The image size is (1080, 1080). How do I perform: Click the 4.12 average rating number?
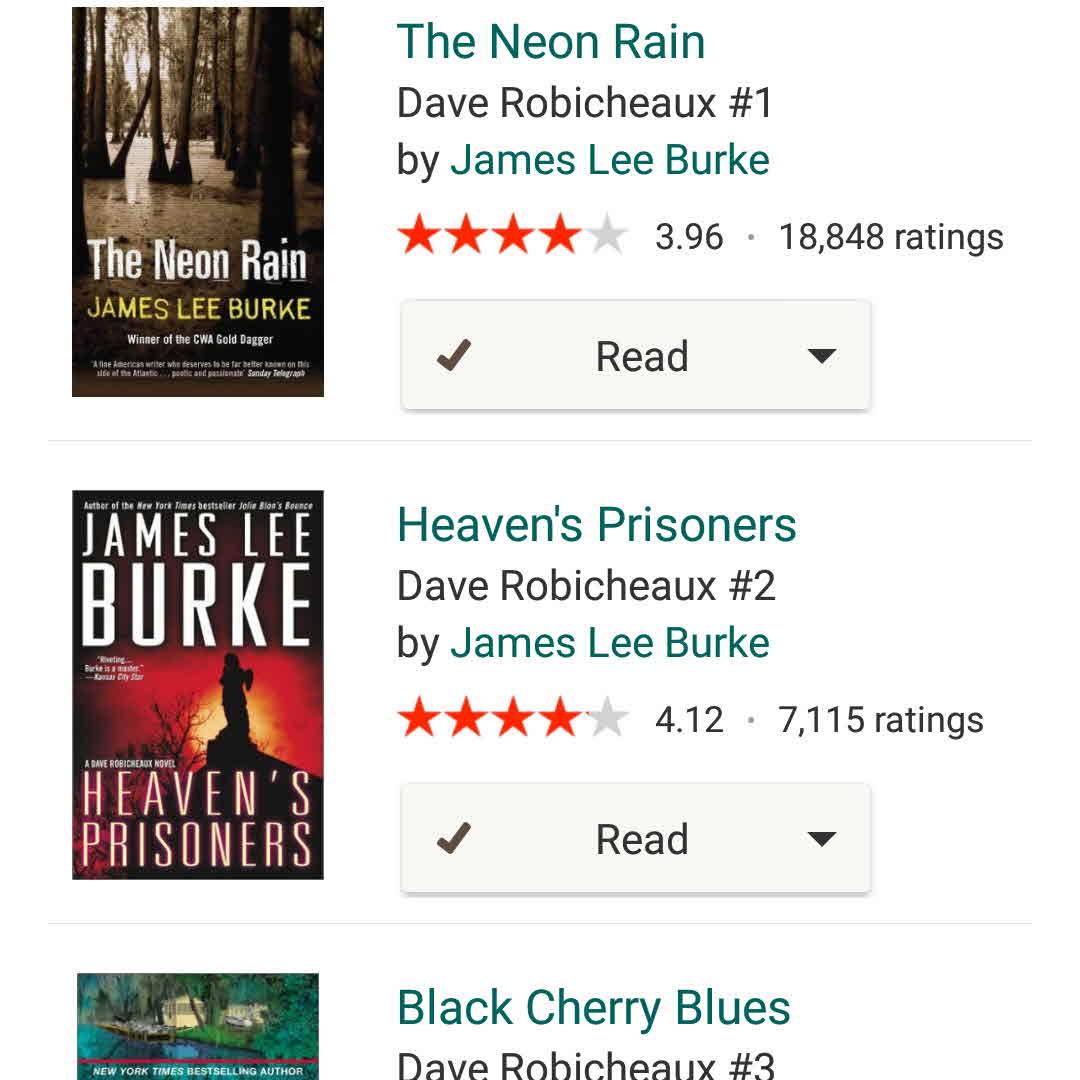[689, 720]
